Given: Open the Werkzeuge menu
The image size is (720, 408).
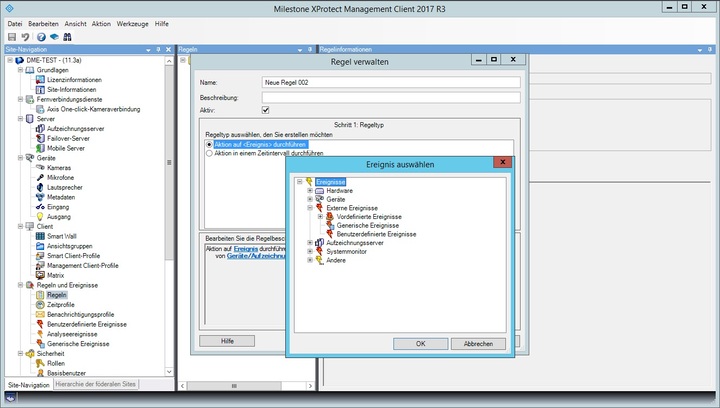Looking at the screenshot, I should [134, 22].
